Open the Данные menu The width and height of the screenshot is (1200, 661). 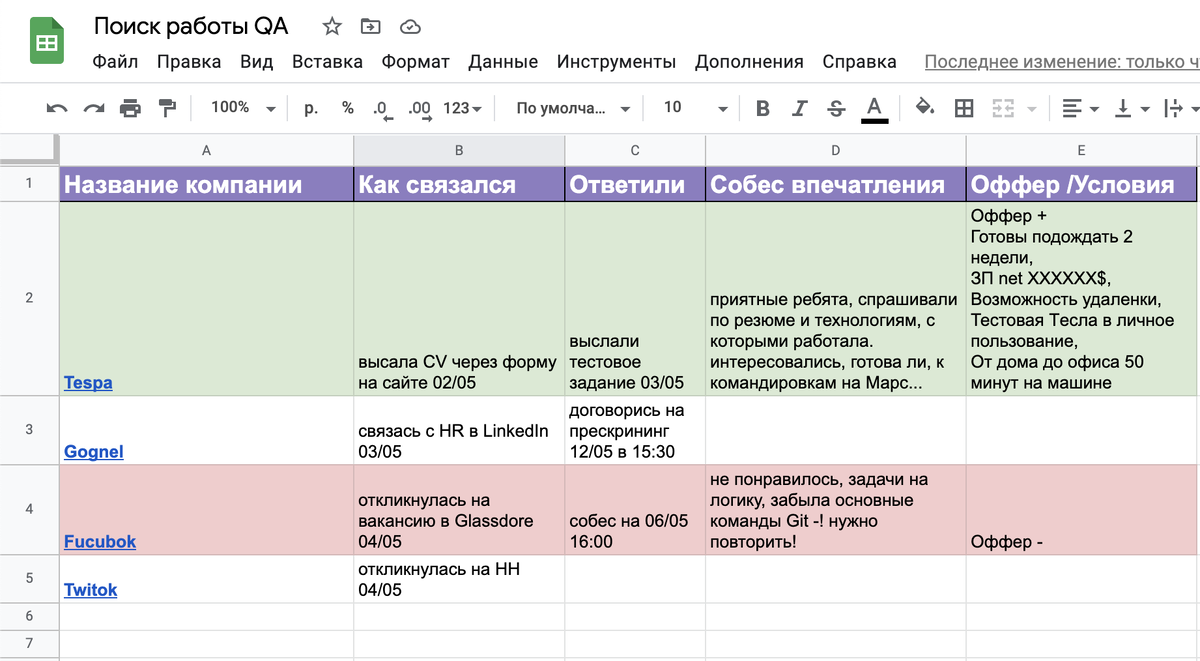point(503,62)
